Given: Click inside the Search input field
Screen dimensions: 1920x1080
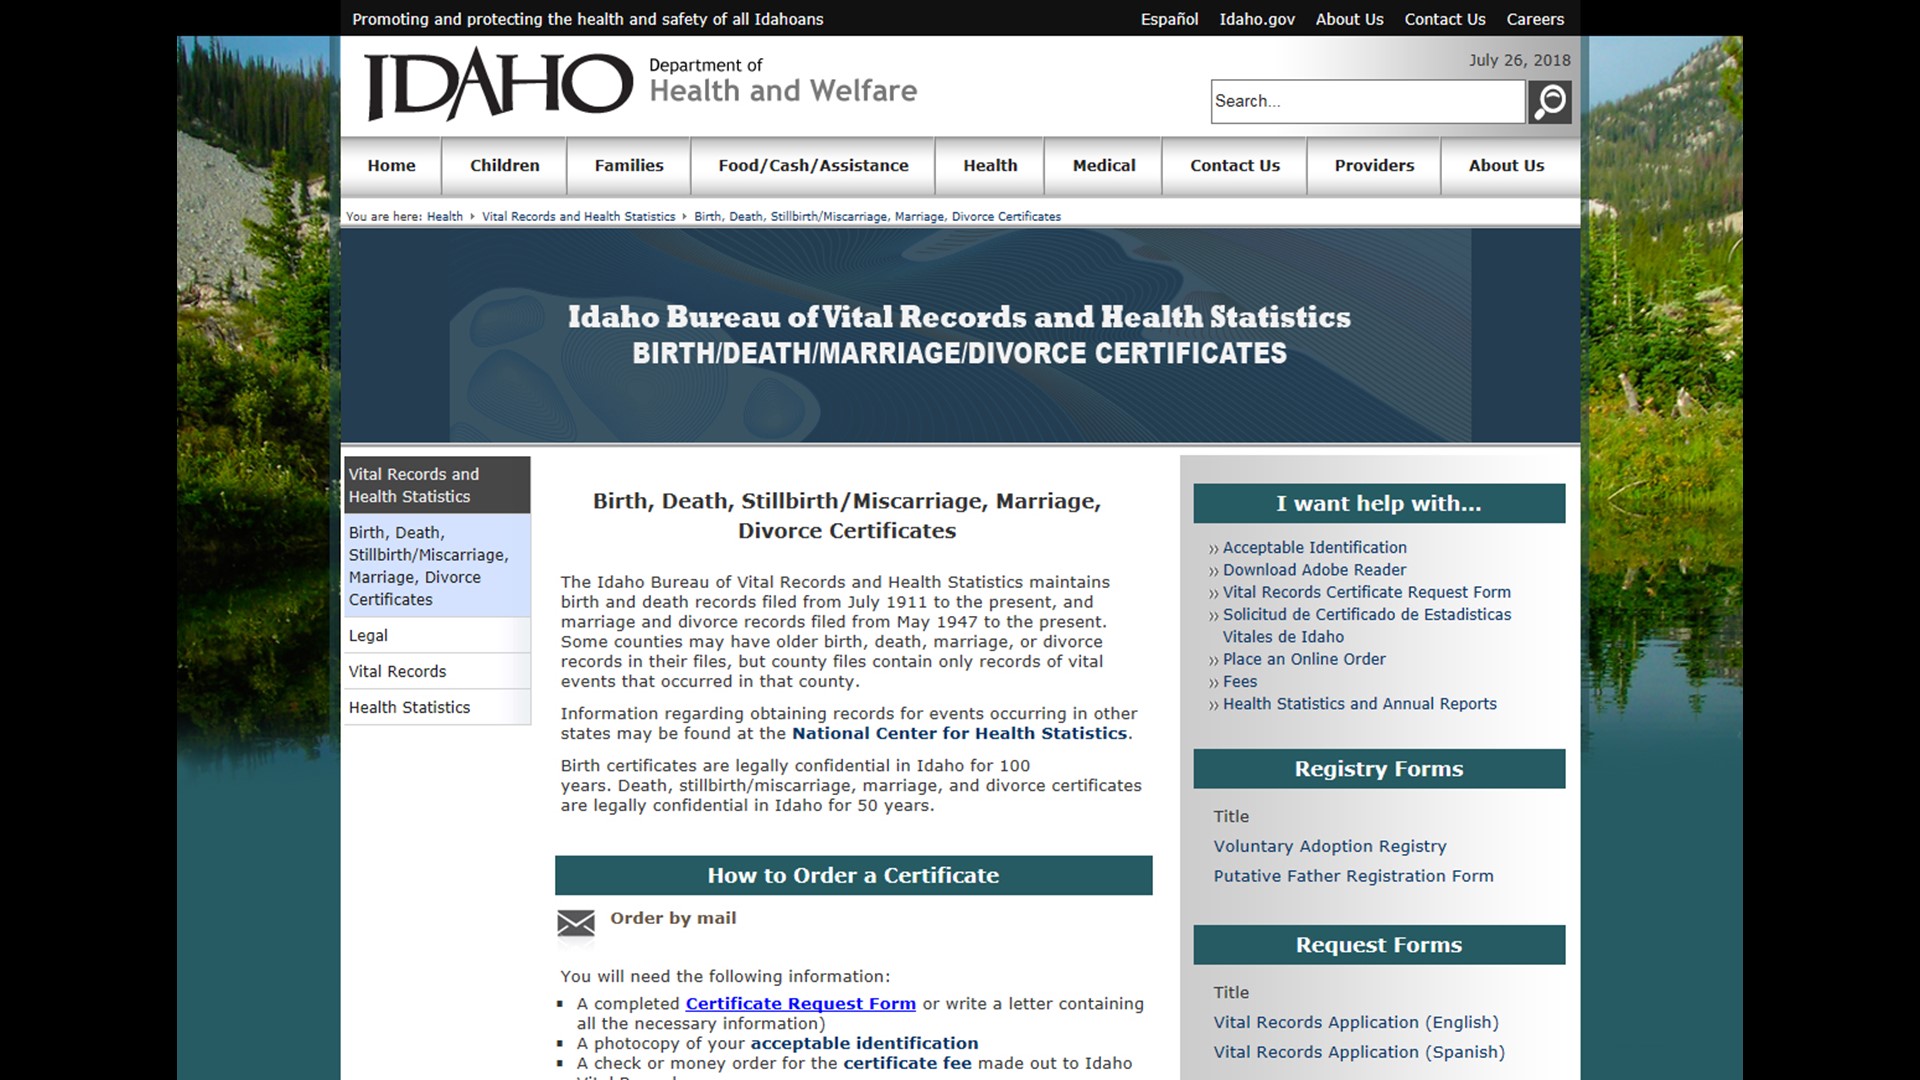Looking at the screenshot, I should tap(1367, 101).
